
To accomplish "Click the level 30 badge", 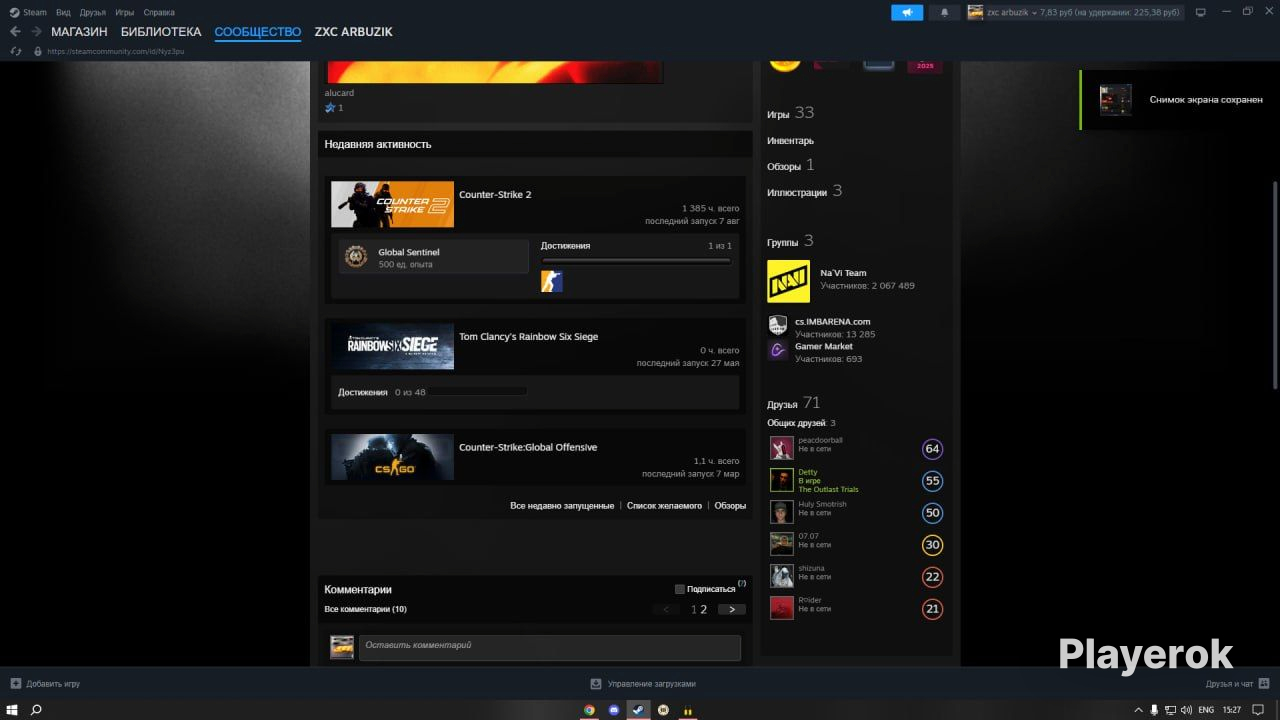I will click(932, 545).
